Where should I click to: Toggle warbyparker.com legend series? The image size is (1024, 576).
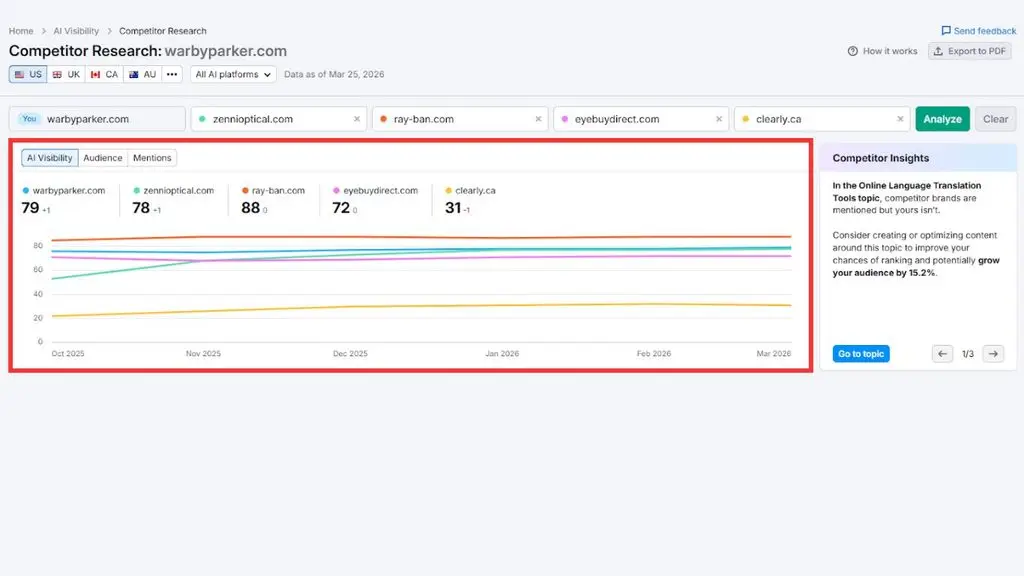pyautogui.click(x=63, y=191)
